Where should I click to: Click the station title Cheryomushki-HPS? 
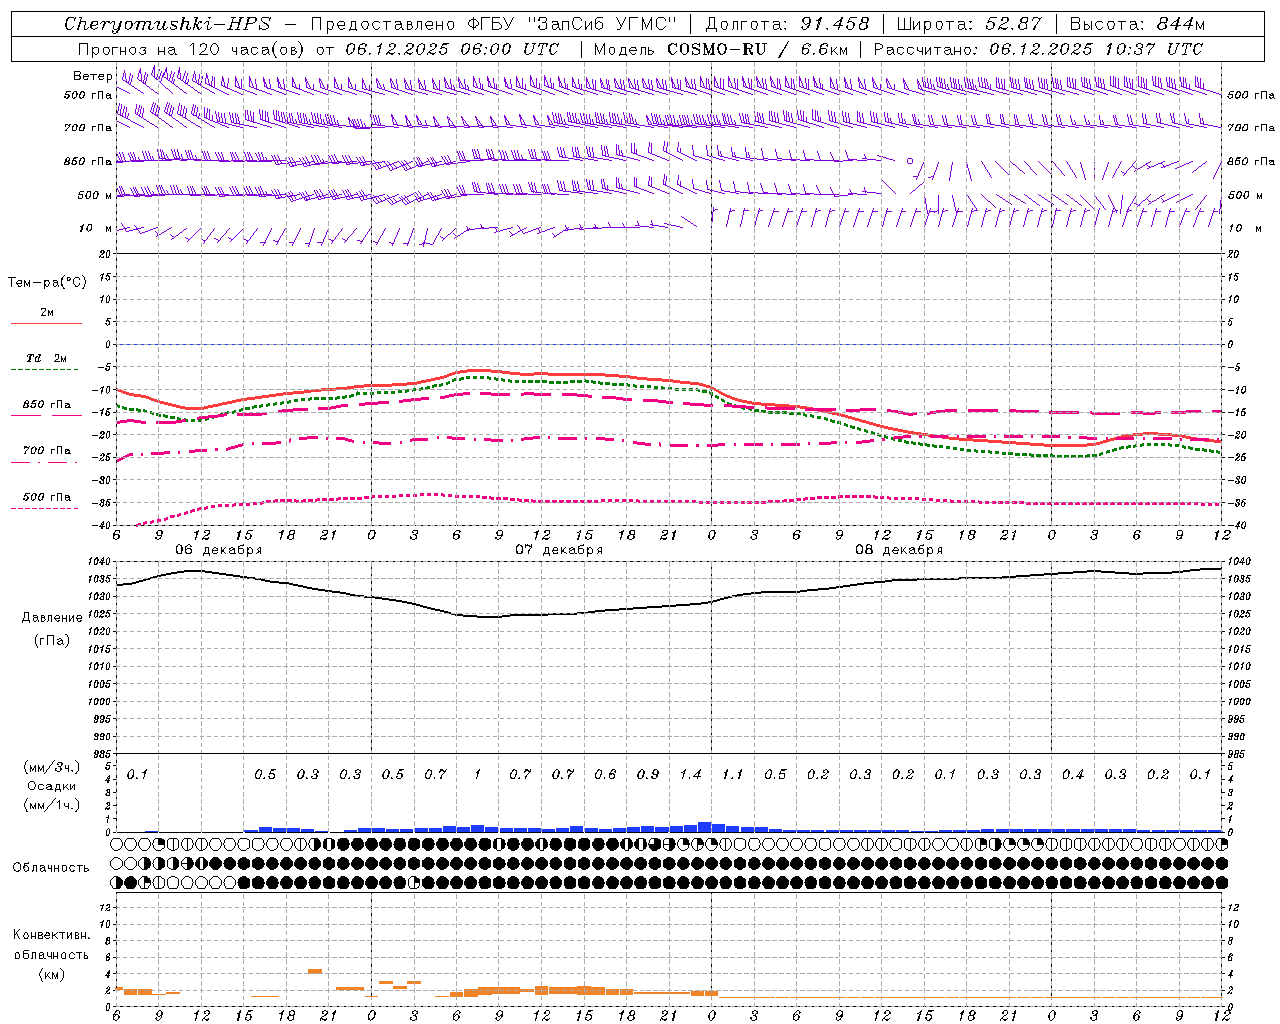pyautogui.click(x=167, y=24)
